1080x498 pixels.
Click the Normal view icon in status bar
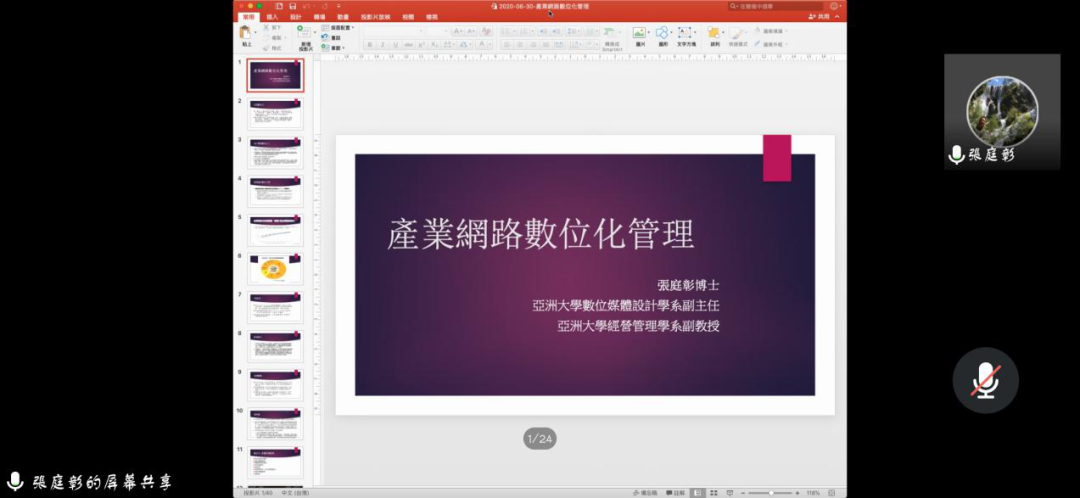point(698,492)
